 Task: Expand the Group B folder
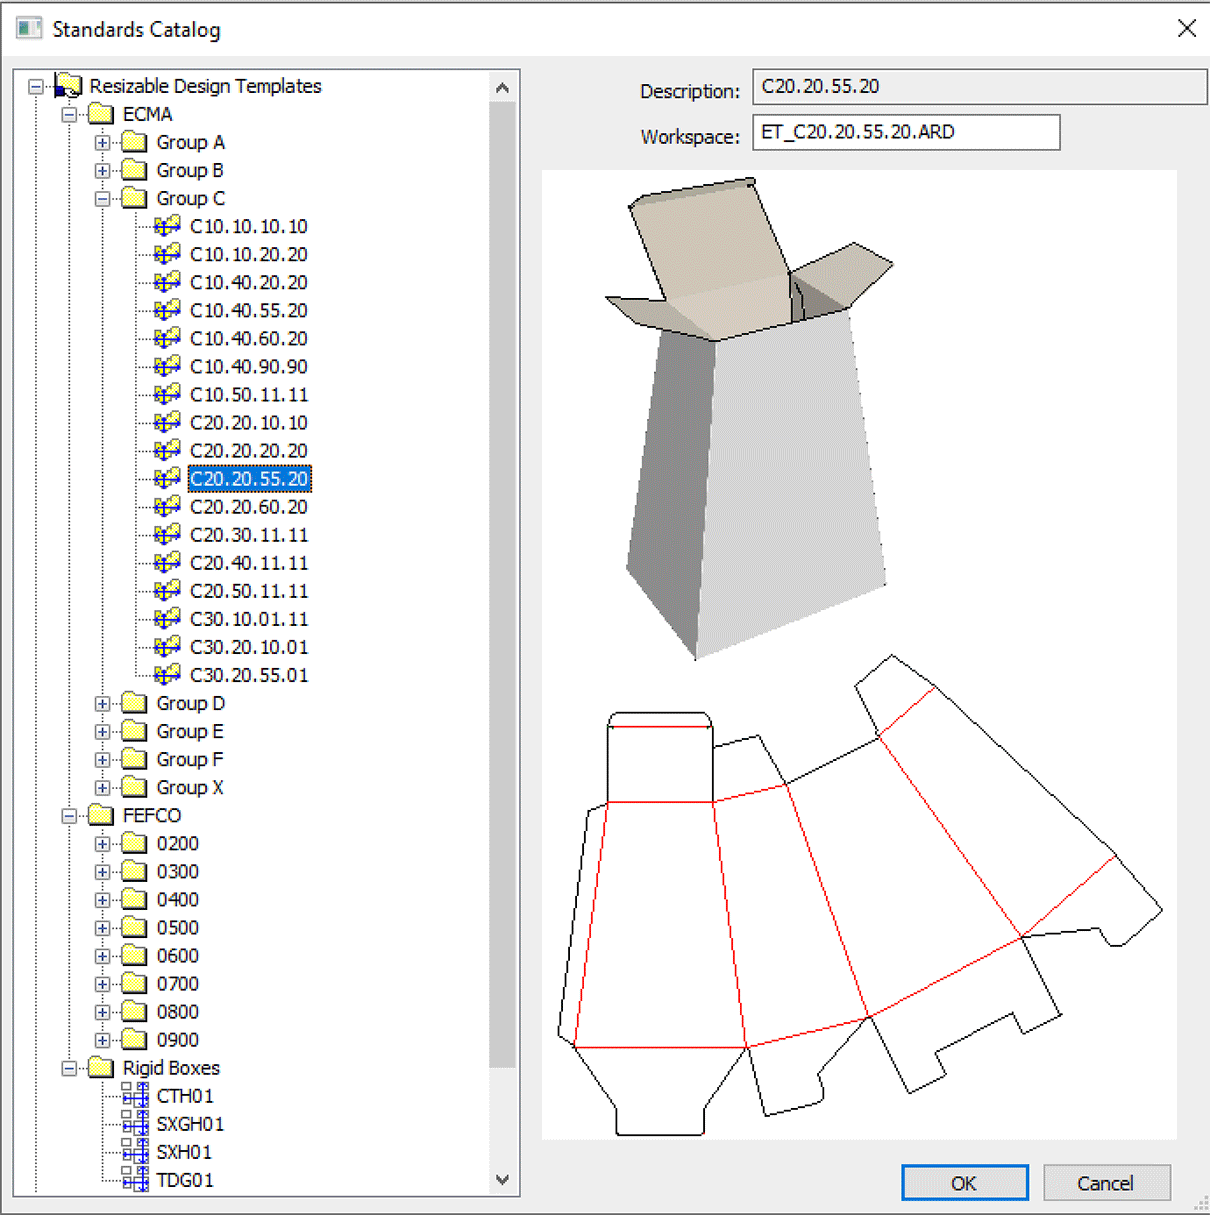(102, 171)
